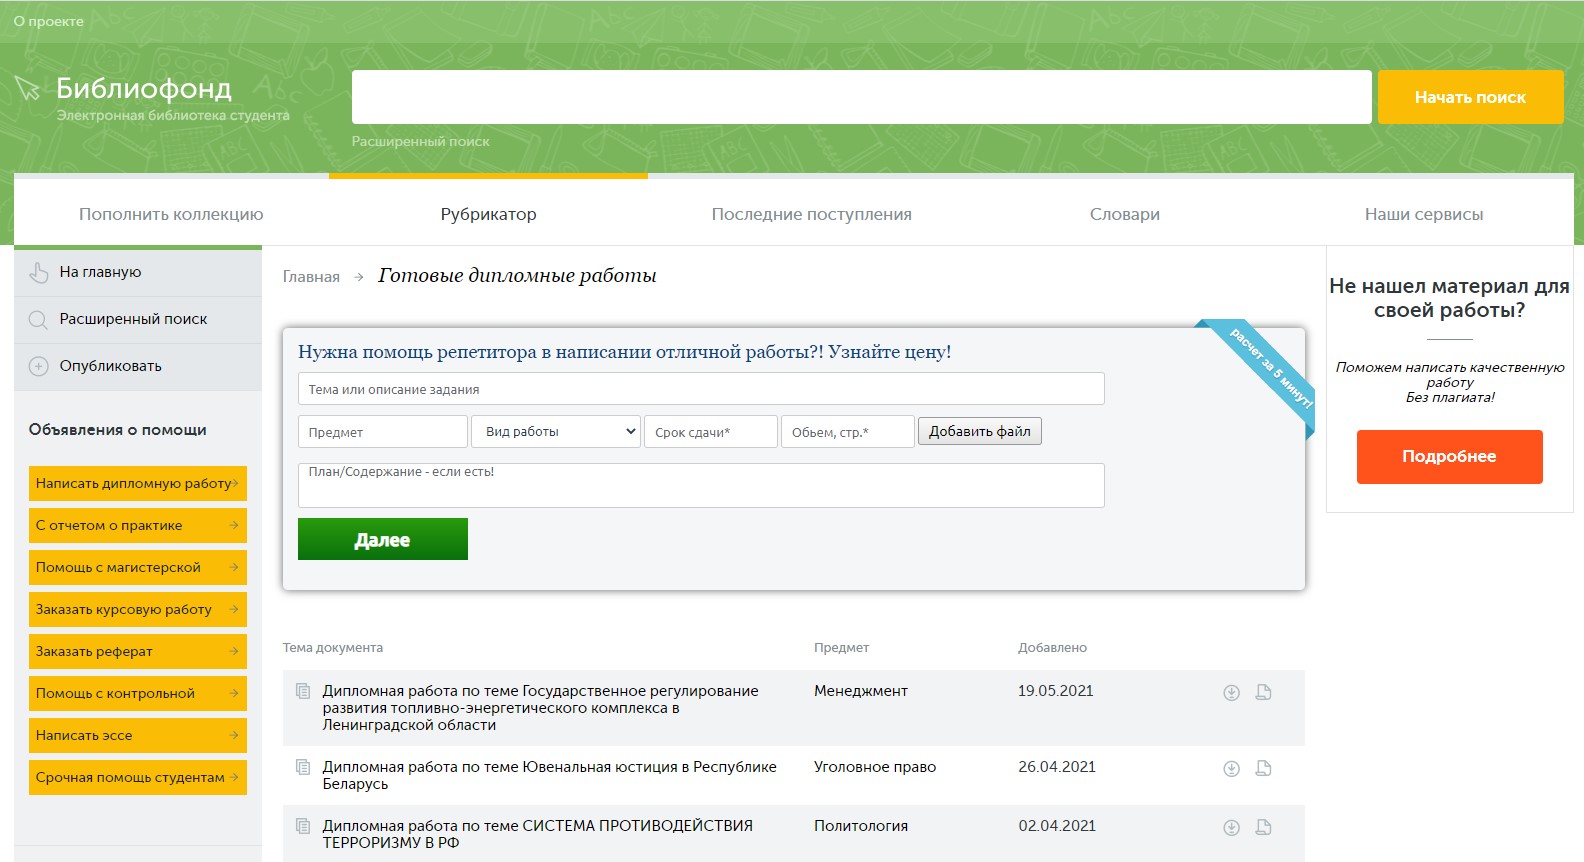Click the Помощь с контрольной button
The image size is (1584, 862).
[138, 693]
